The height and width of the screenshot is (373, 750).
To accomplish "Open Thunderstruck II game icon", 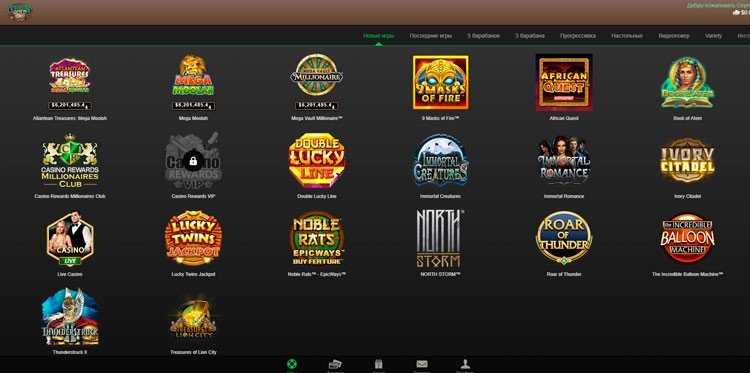I will point(70,317).
